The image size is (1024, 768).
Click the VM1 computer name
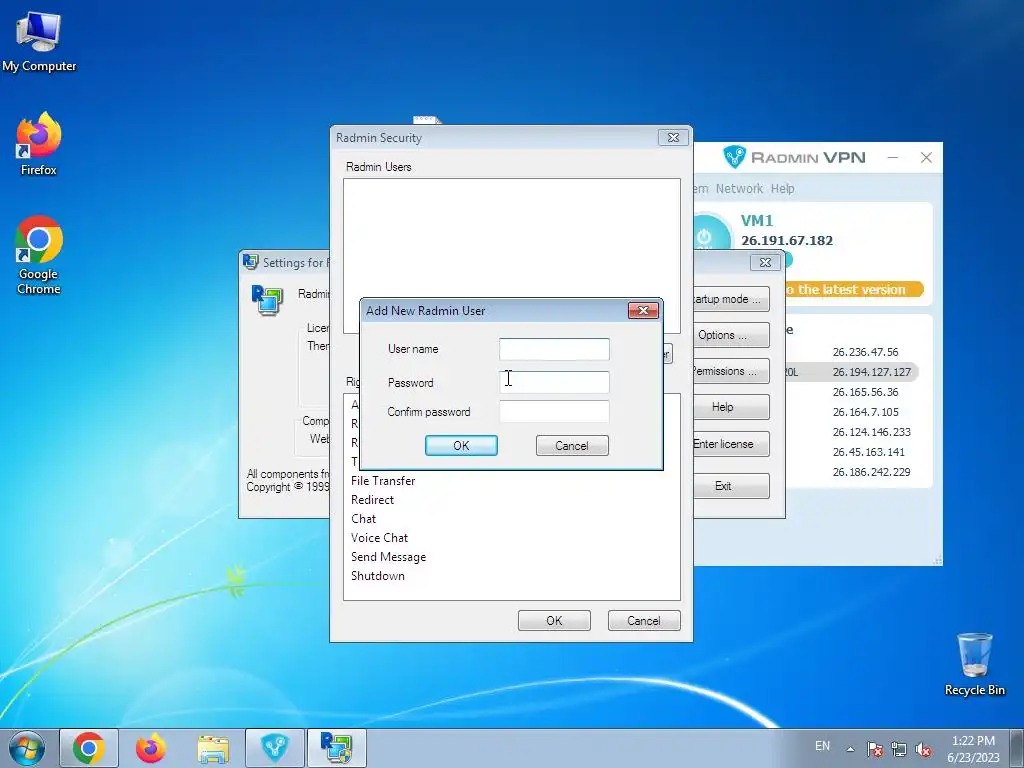[x=756, y=221]
